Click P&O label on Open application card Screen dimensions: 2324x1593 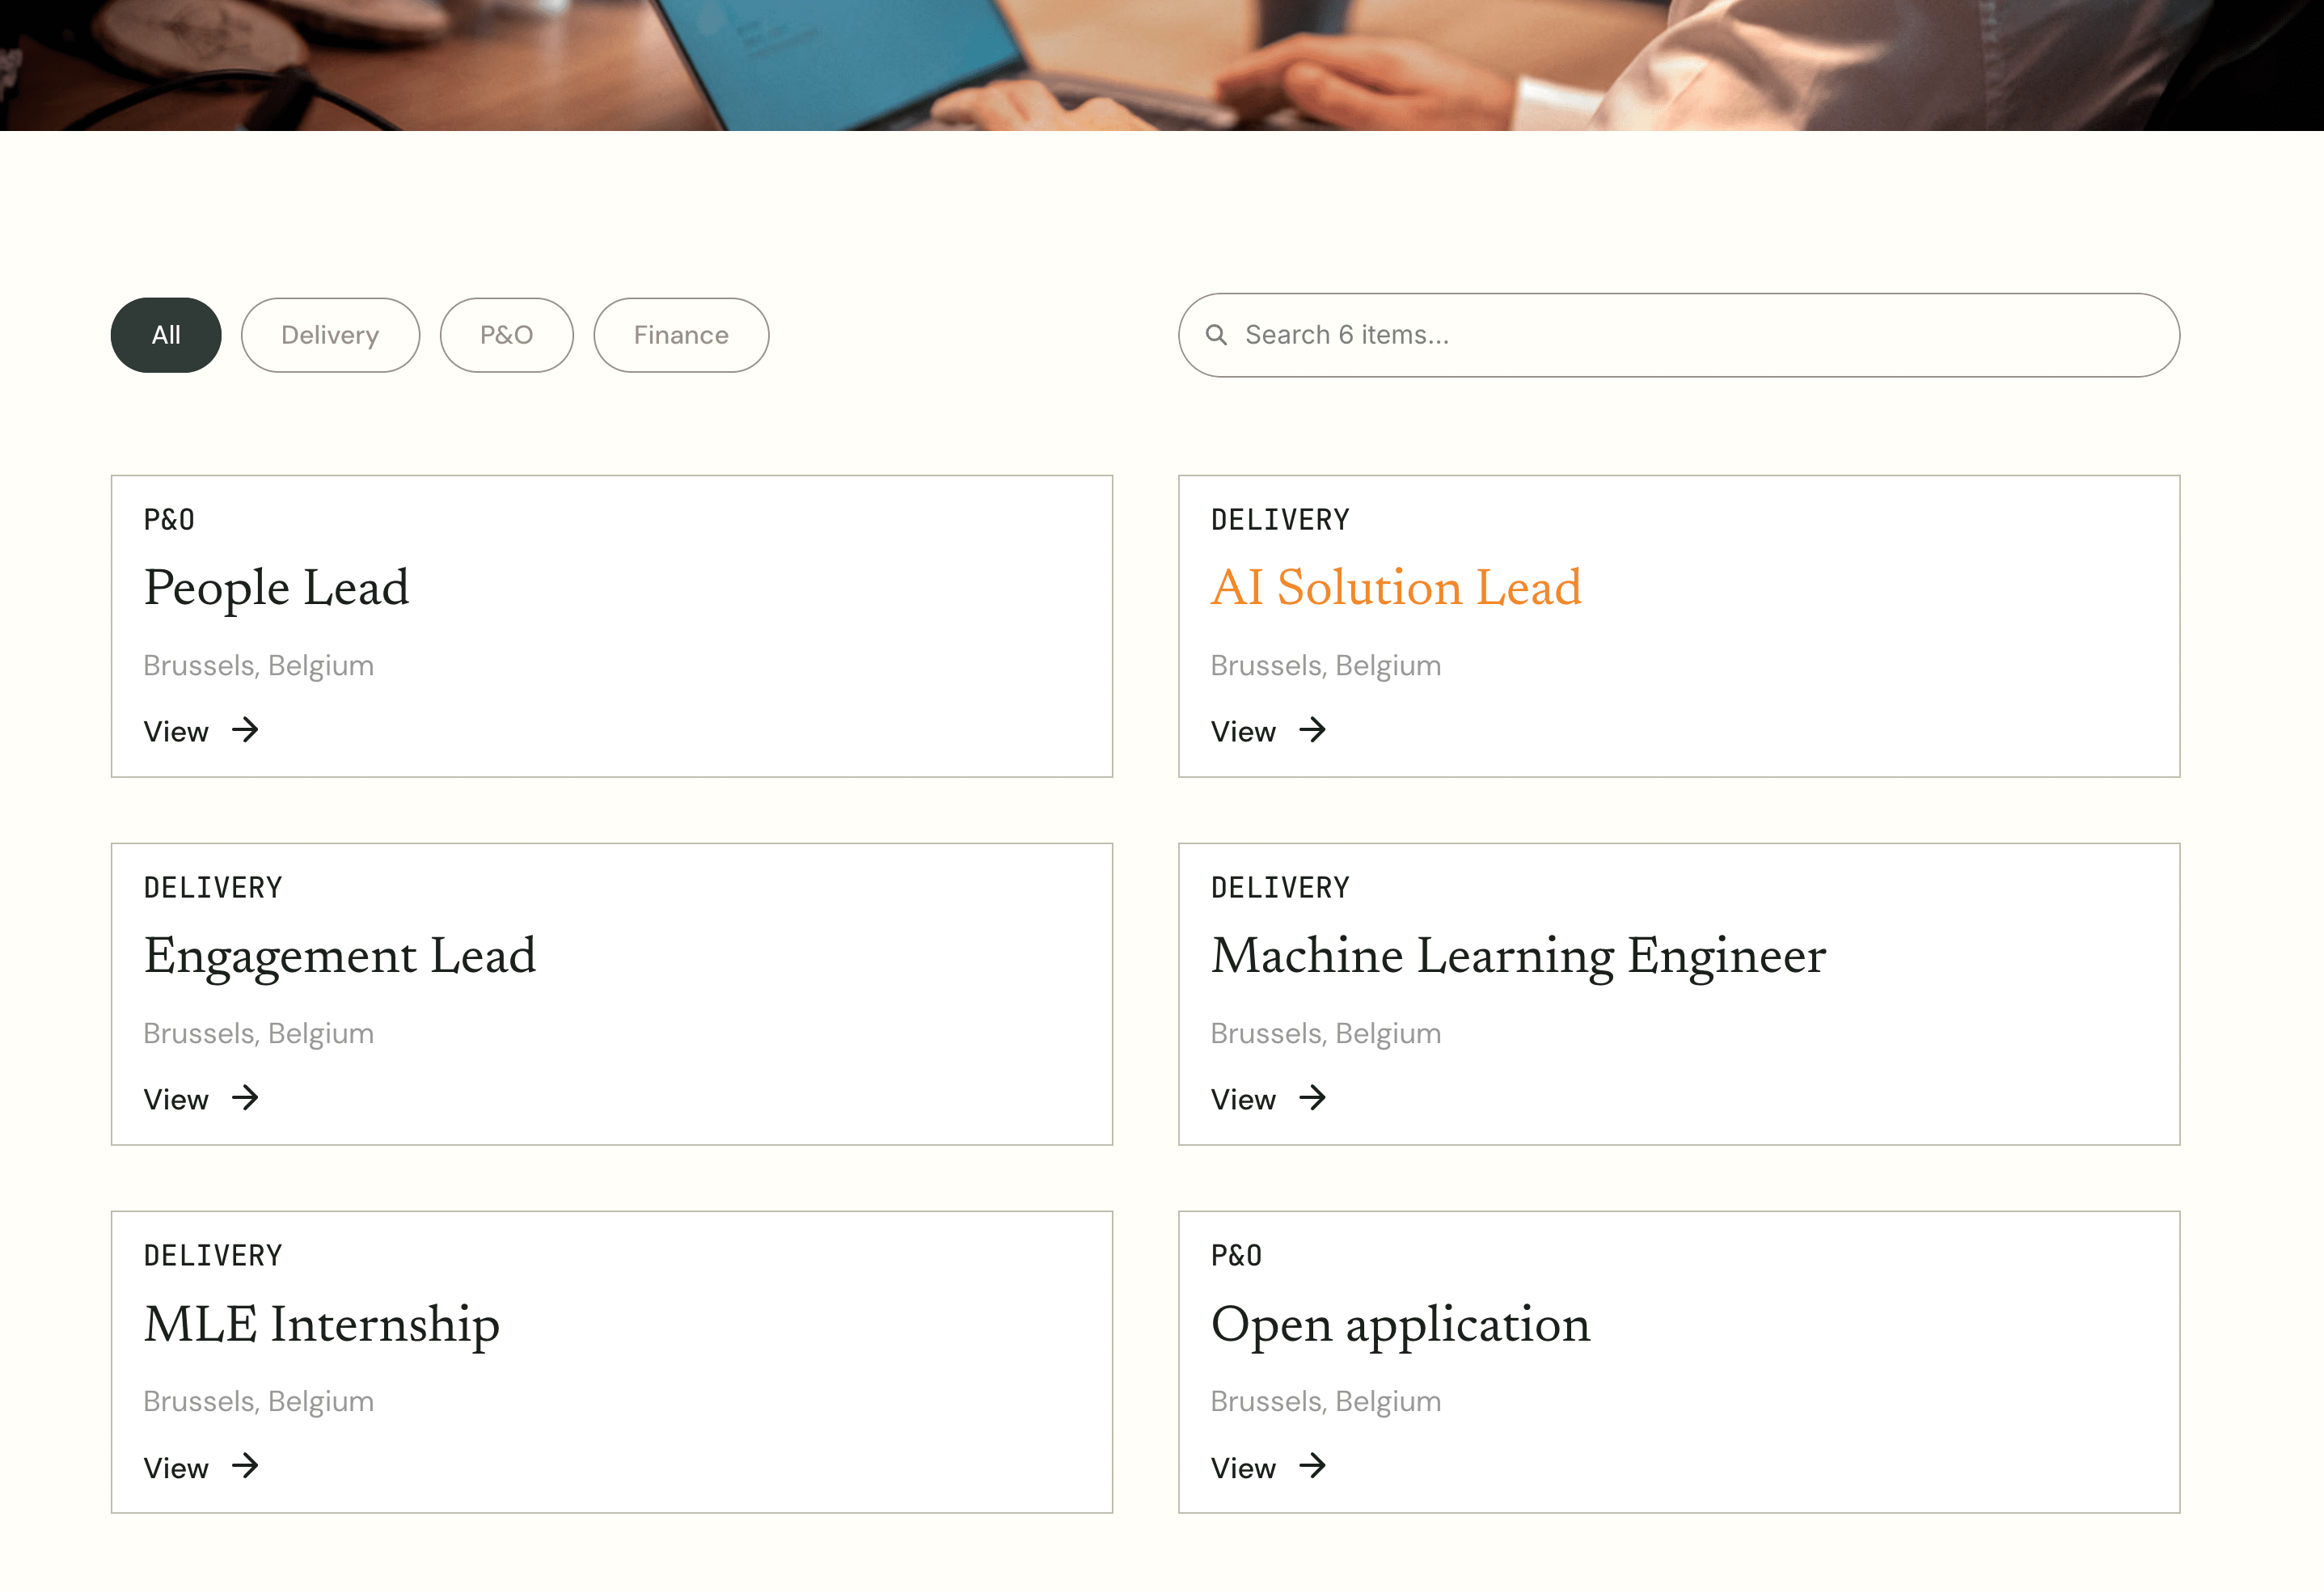1236,1256
